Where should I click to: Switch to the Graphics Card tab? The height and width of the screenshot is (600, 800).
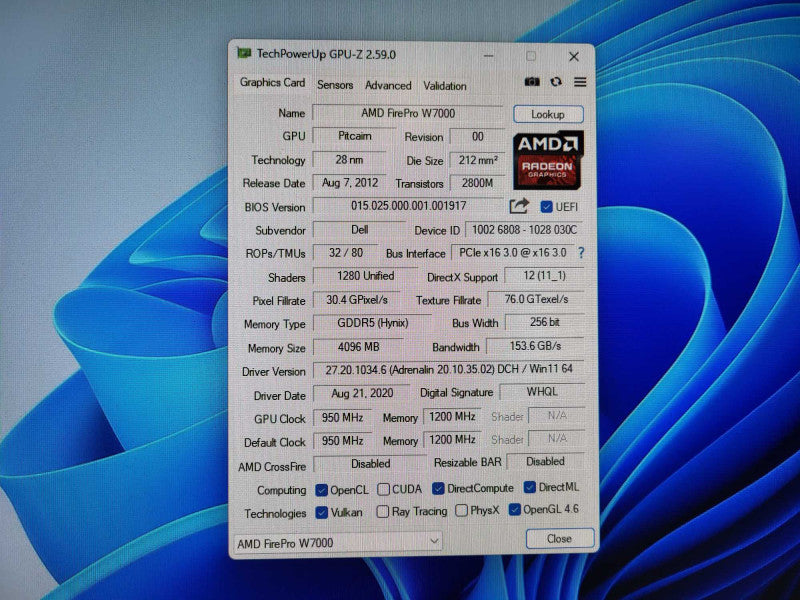[272, 83]
